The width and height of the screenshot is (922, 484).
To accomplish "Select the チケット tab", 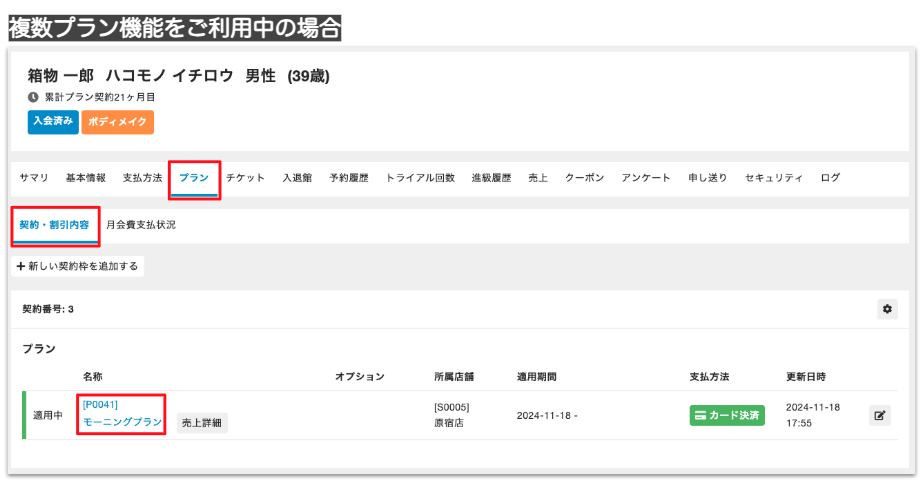I will click(246, 178).
